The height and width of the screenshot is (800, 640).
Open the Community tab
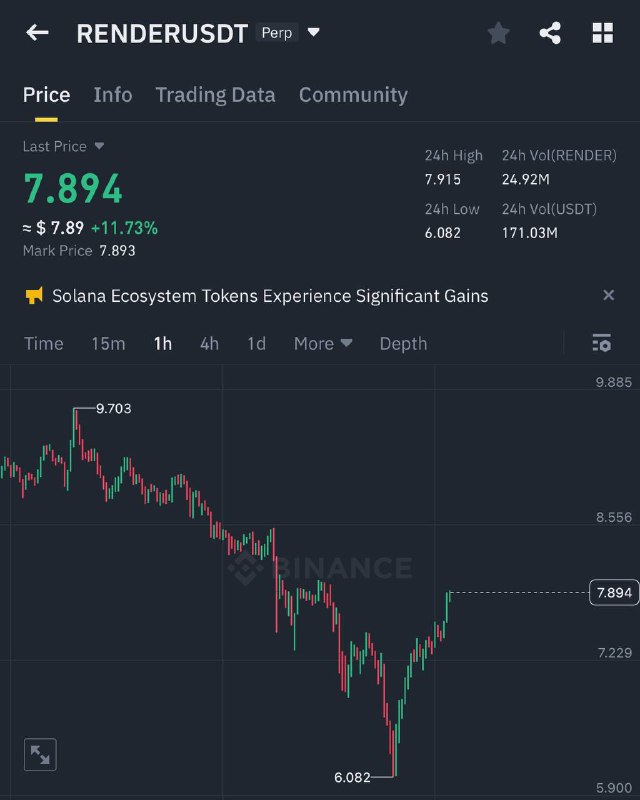(353, 95)
